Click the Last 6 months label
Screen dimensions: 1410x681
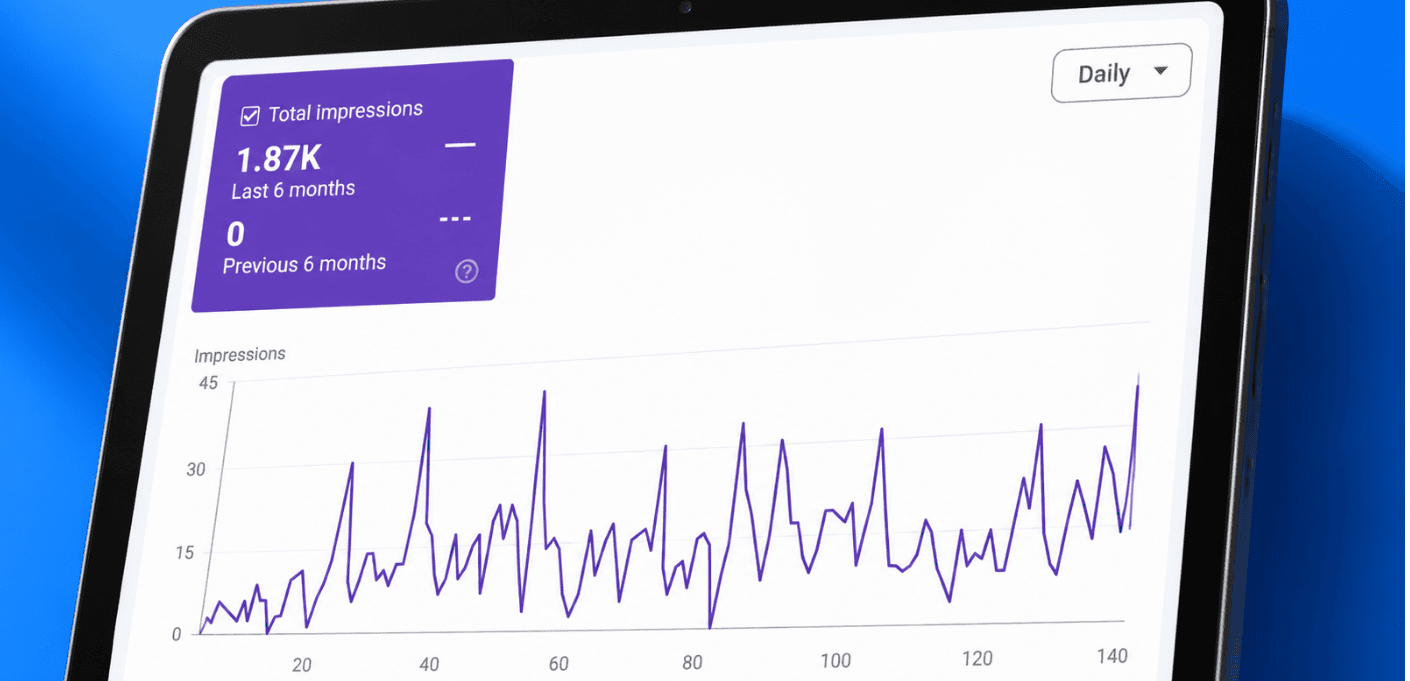coord(293,189)
